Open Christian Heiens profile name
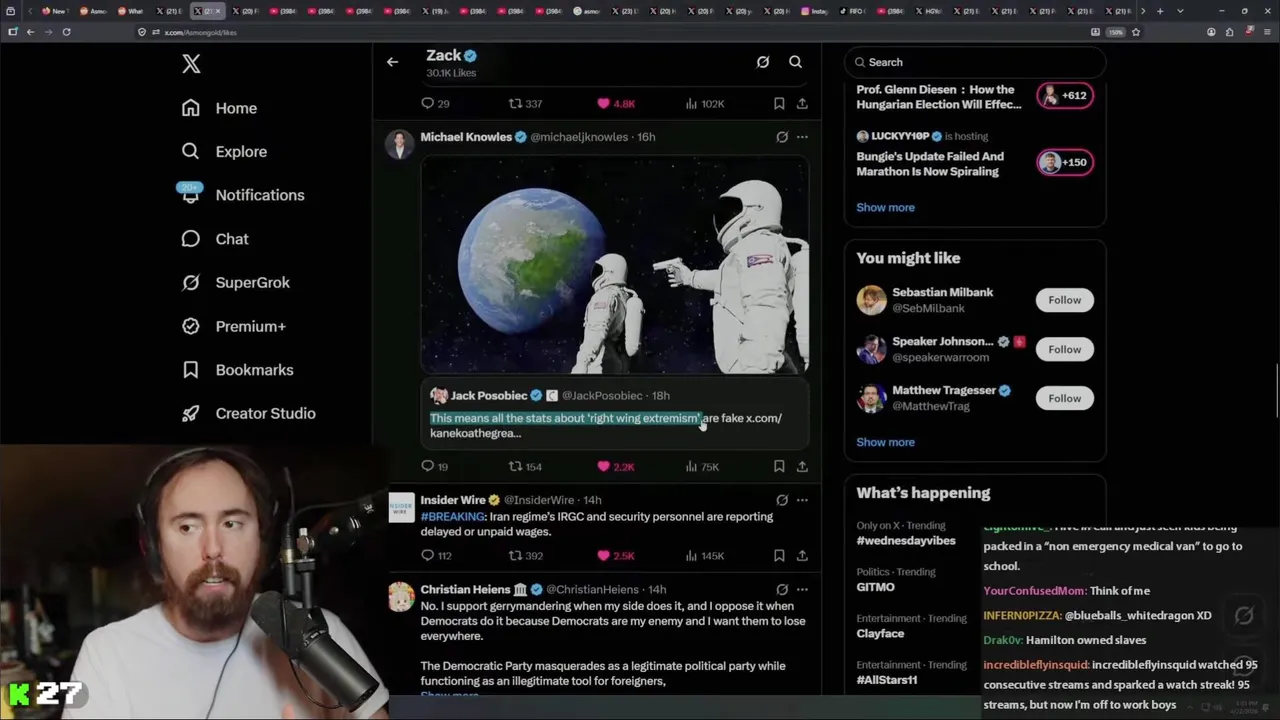Screen dimensions: 1280x720 tap(465, 590)
